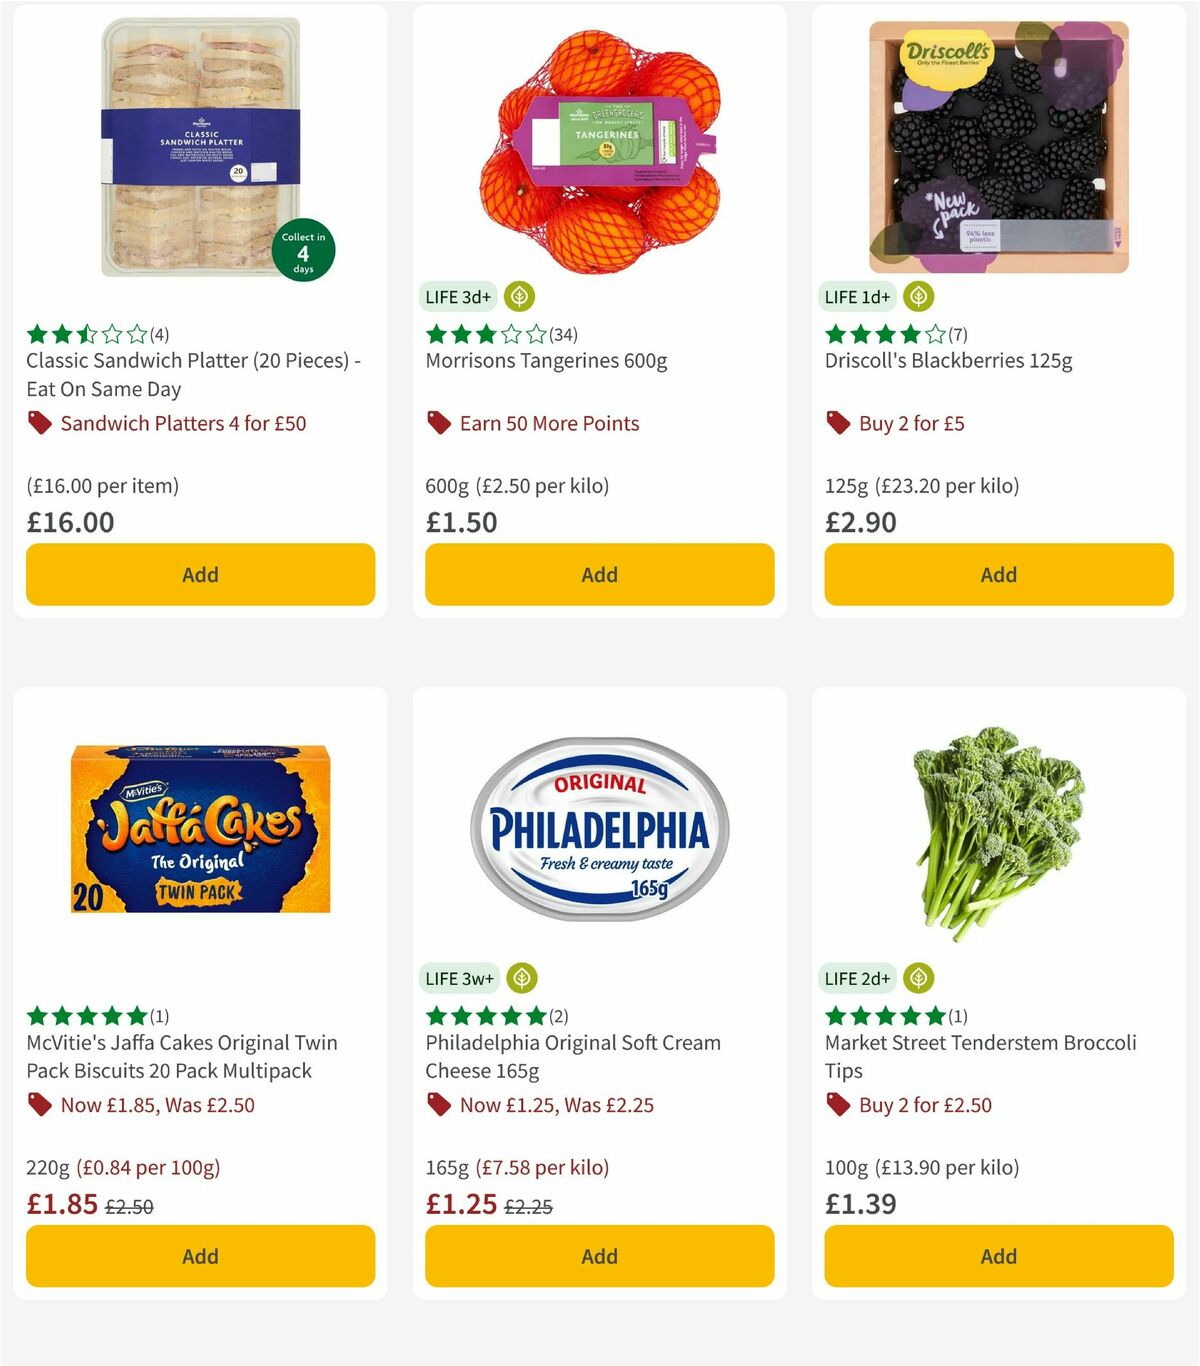Add Morrisons Tangerines 600g to basket
Screen dimensions: 1200x1366
pyautogui.click(x=598, y=574)
